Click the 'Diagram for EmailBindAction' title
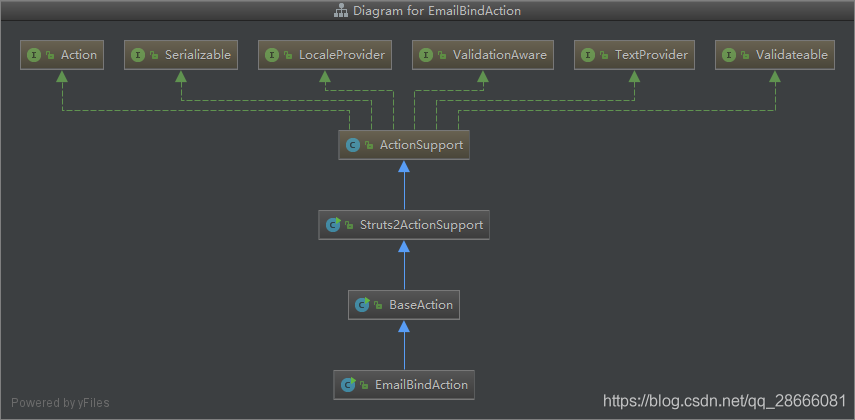Image resolution: width=855 pixels, height=420 pixels. (x=437, y=10)
